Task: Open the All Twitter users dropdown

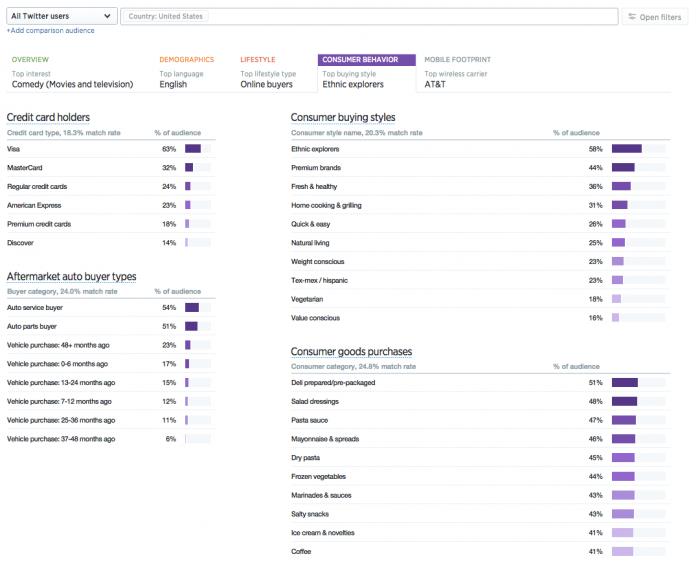Action: (x=62, y=16)
